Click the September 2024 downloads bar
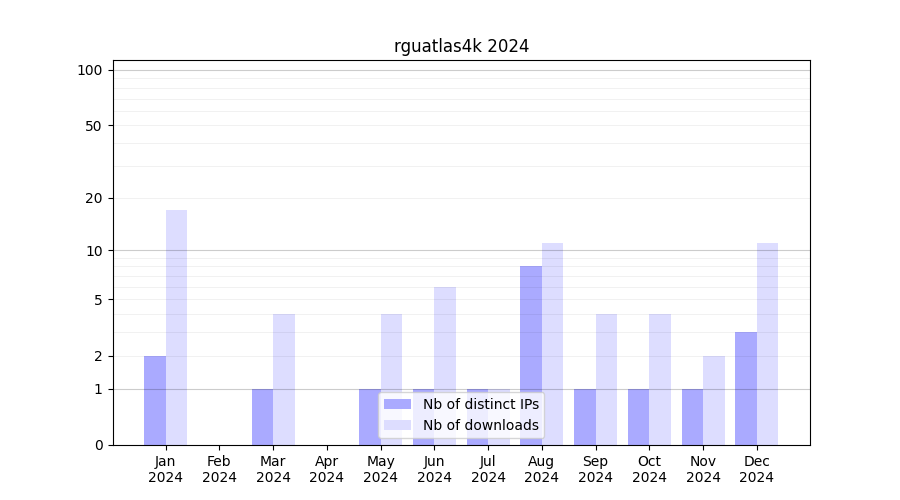 tap(606, 379)
